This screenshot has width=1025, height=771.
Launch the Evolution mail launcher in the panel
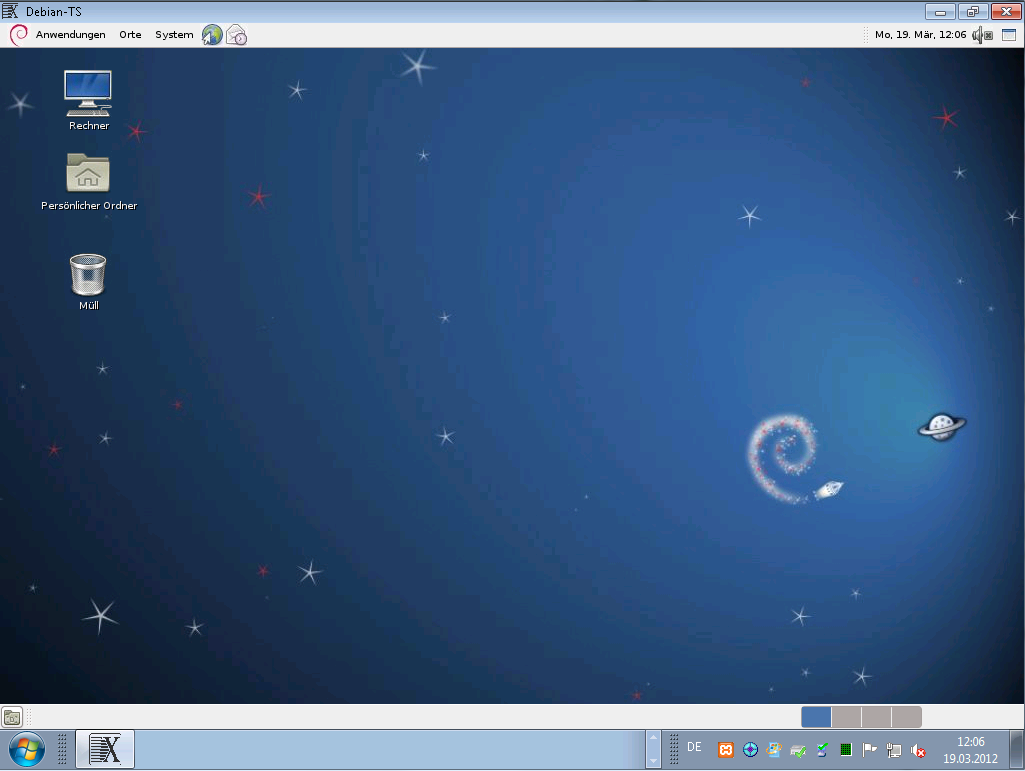pyautogui.click(x=236, y=35)
